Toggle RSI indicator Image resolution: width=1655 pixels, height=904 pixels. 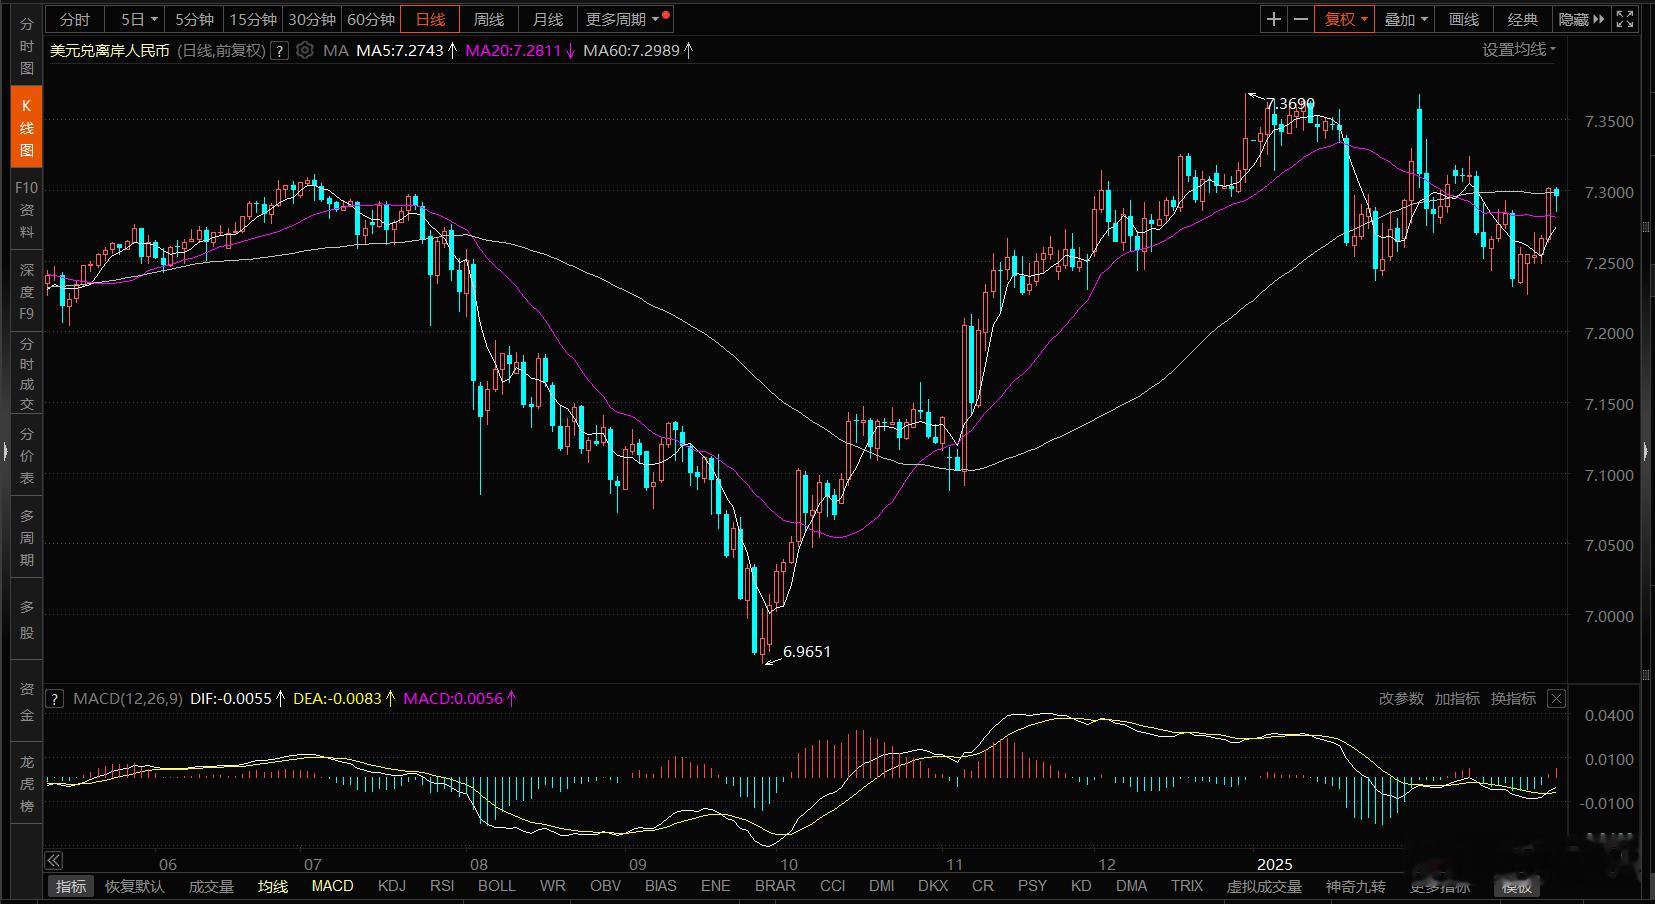[x=442, y=886]
